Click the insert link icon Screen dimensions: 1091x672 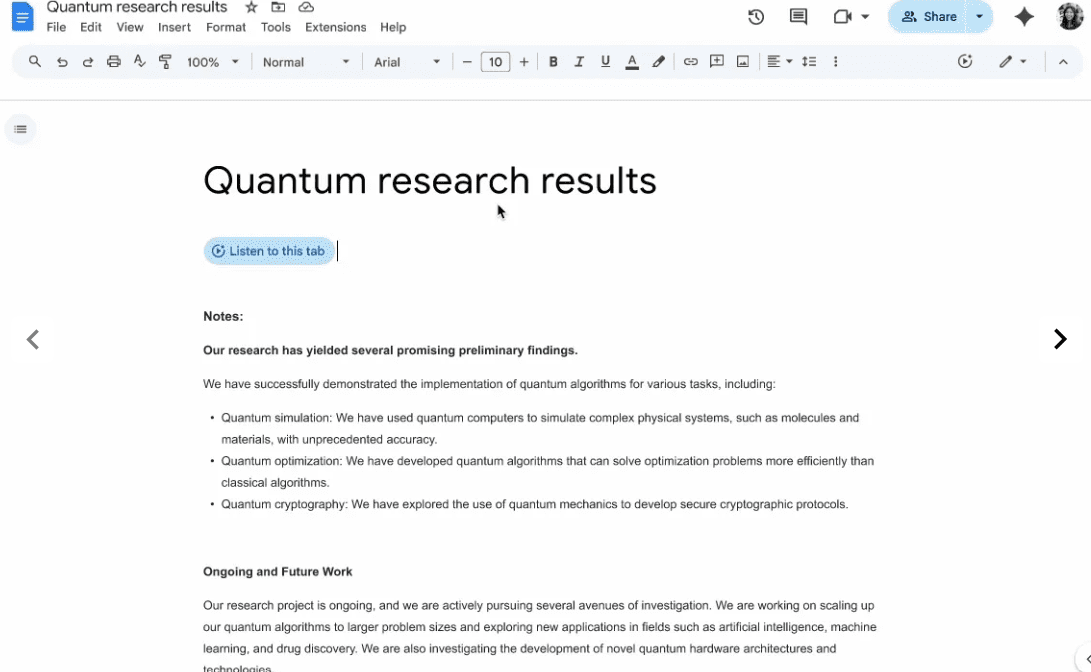(690, 62)
